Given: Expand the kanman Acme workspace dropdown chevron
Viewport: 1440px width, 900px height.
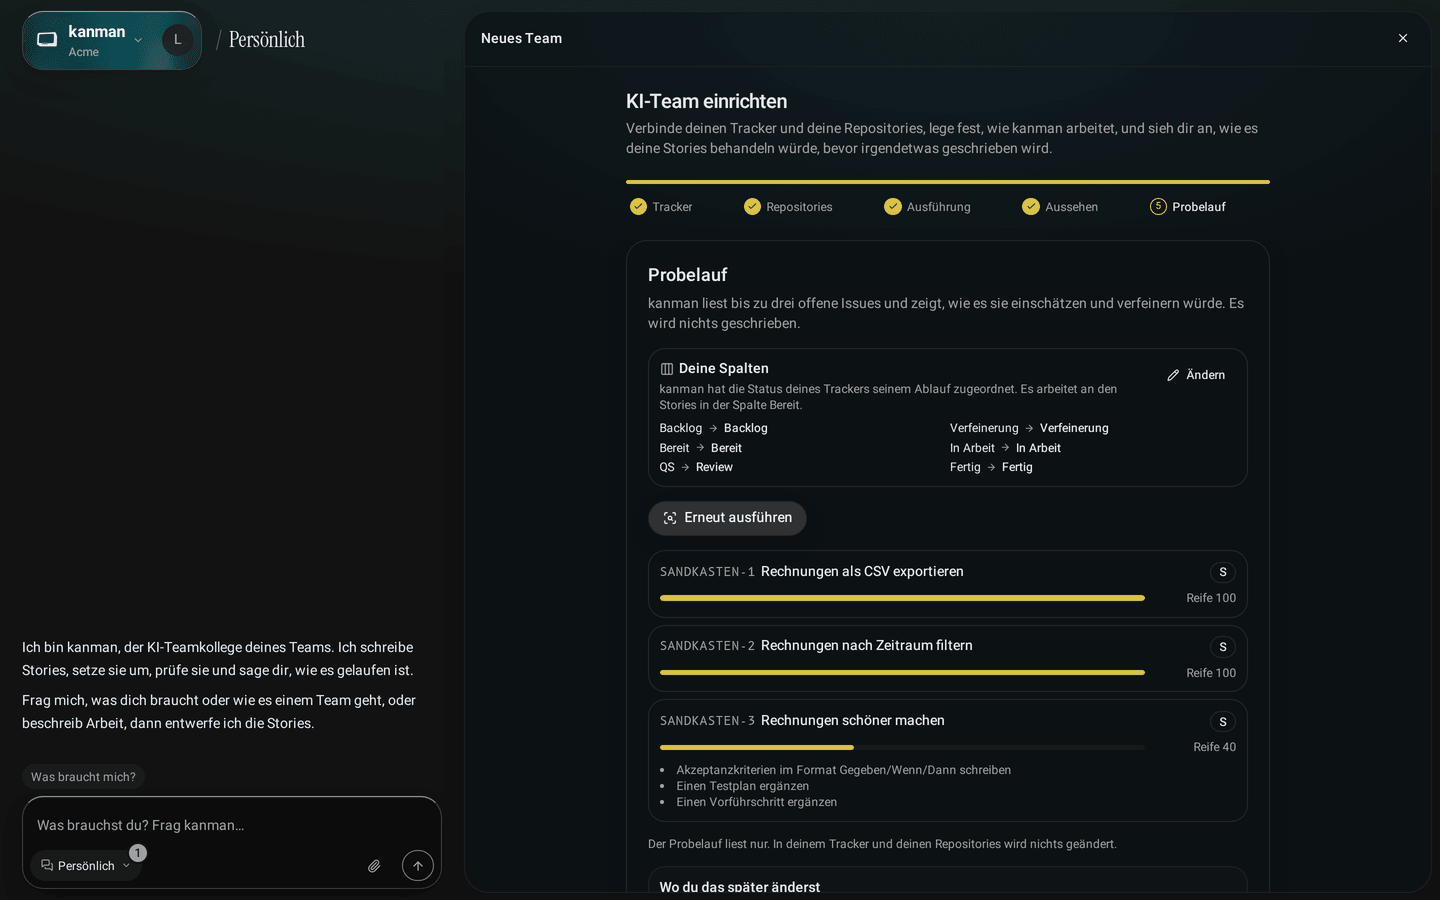Looking at the screenshot, I should point(138,41).
